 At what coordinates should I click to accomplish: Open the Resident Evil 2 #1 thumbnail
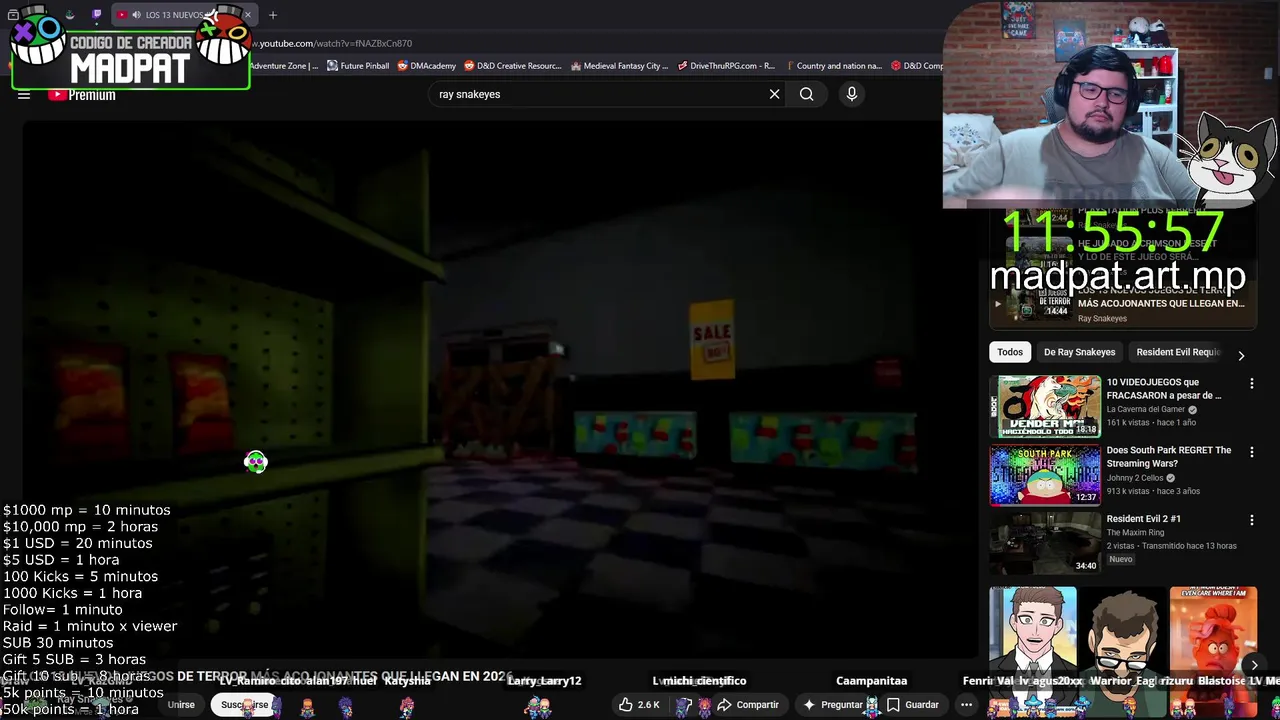(x=1045, y=543)
